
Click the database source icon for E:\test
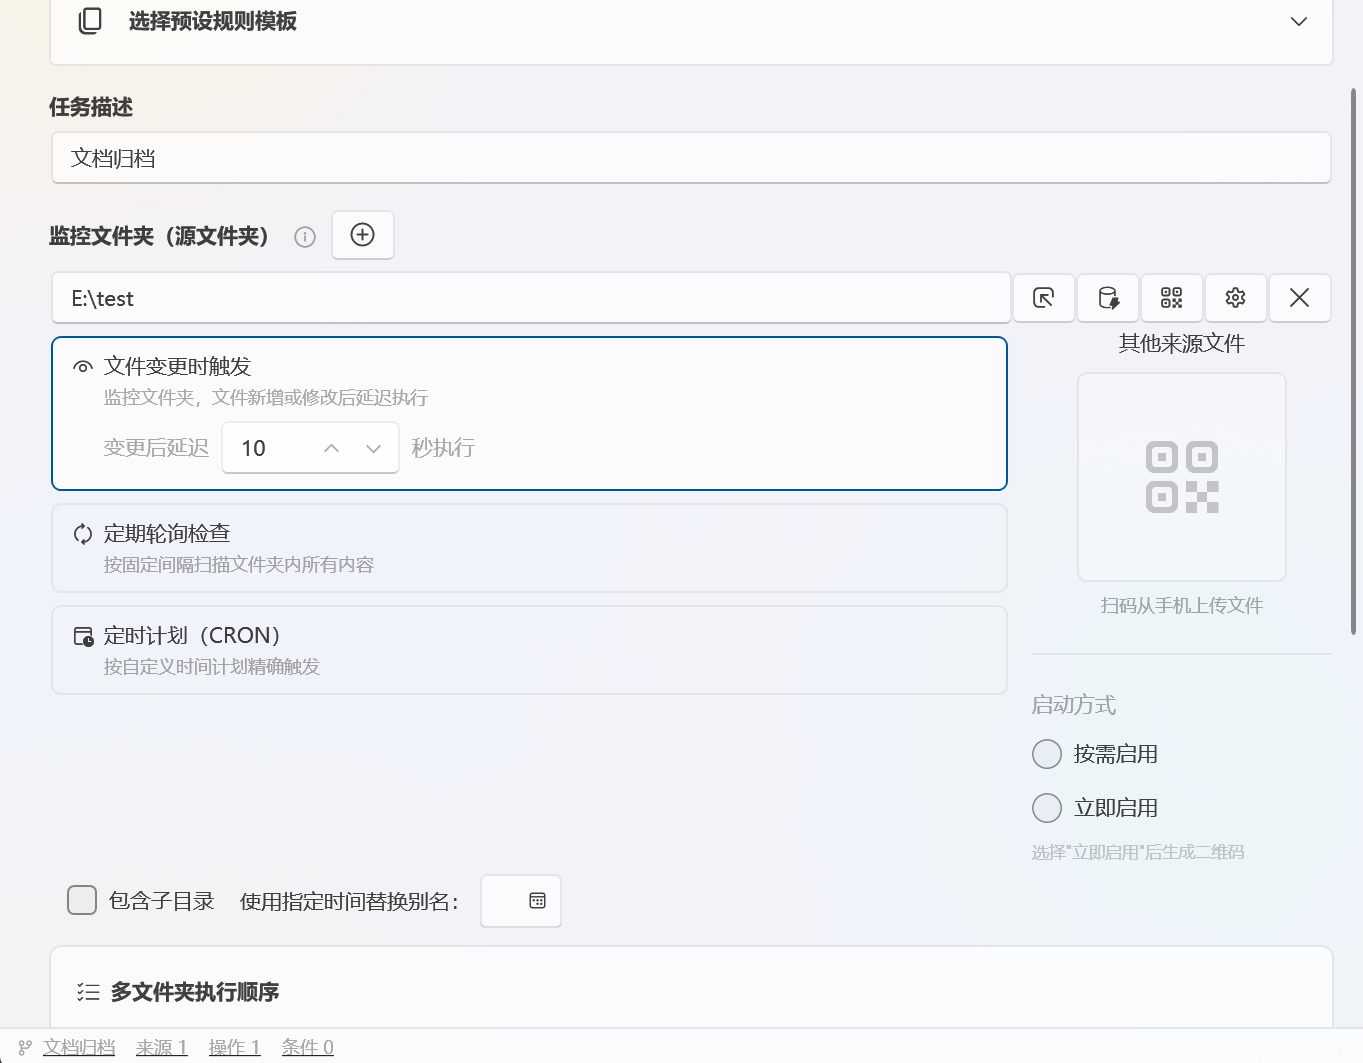tap(1108, 298)
